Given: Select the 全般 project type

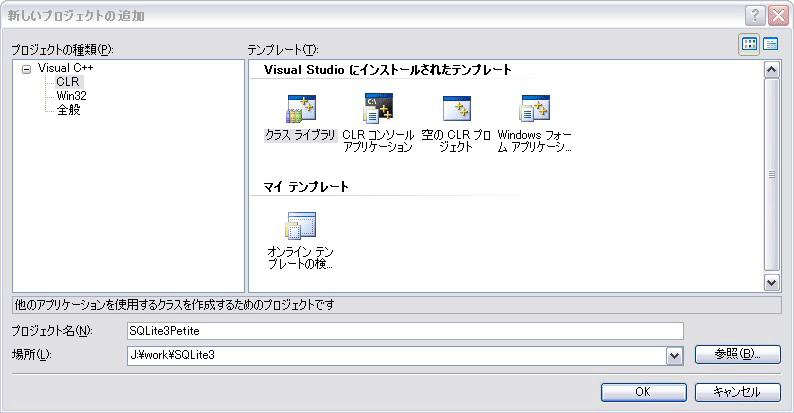Looking at the screenshot, I should click(68, 110).
